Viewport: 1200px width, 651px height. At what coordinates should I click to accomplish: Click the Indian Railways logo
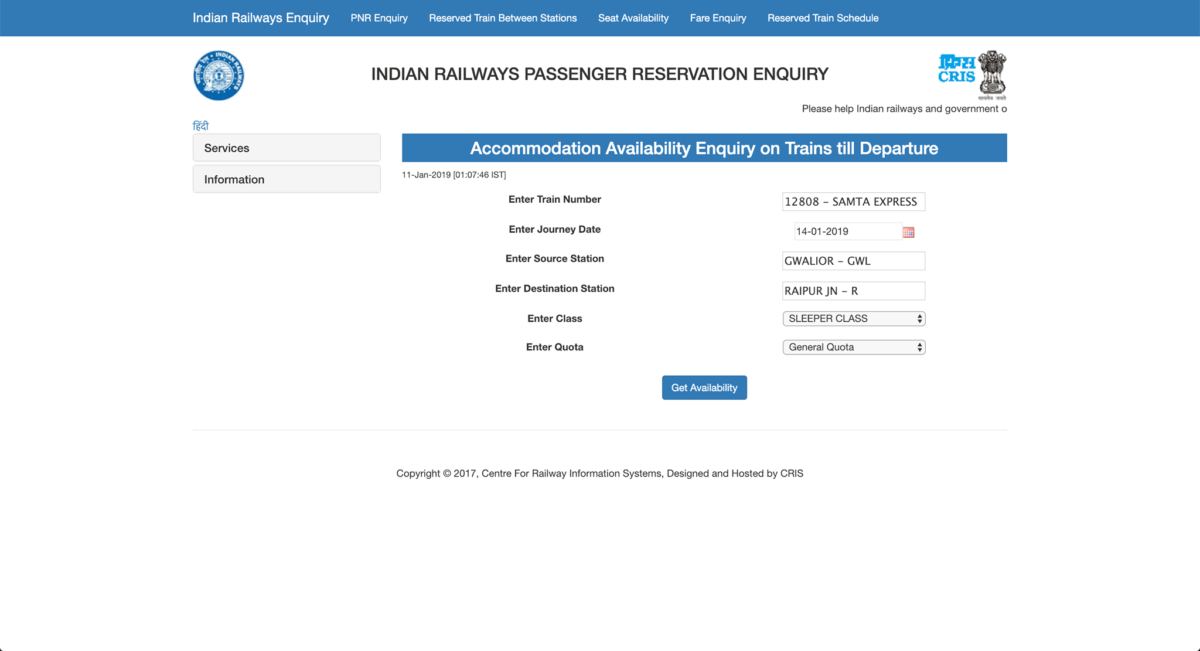point(218,75)
